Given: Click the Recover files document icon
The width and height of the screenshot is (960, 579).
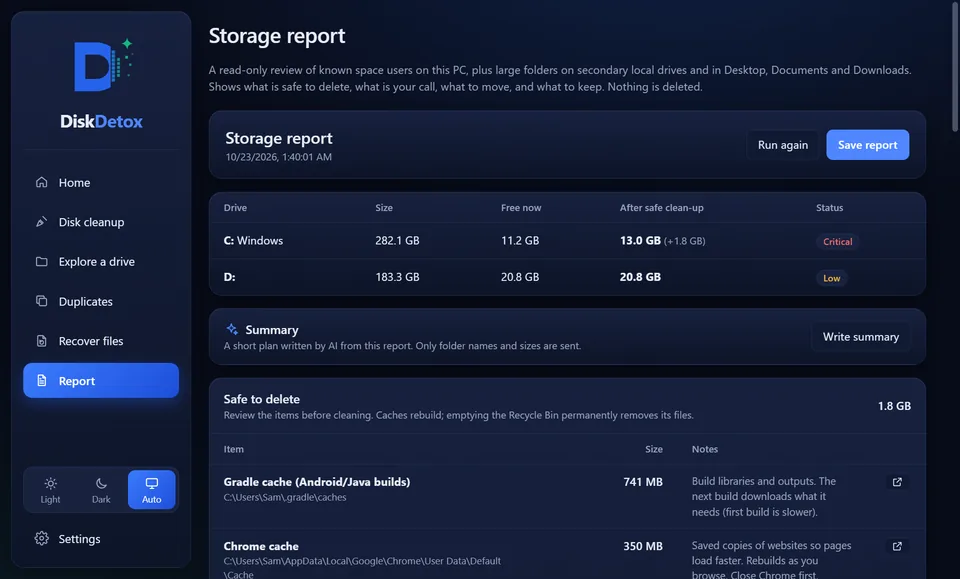Looking at the screenshot, I should click(x=42, y=341).
